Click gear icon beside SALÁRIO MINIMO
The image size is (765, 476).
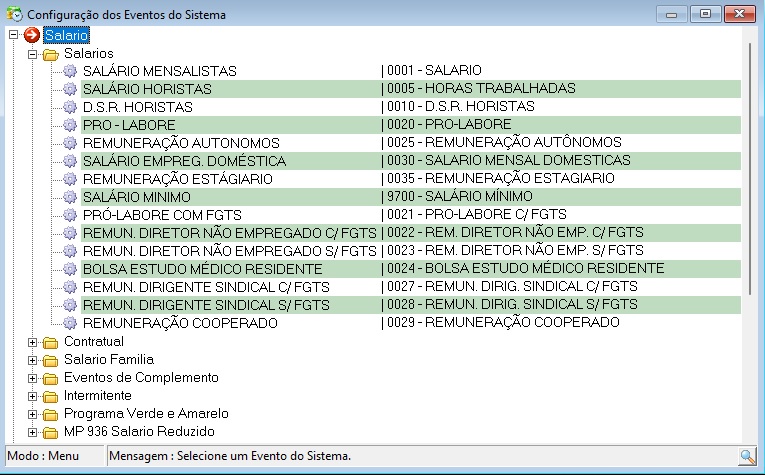tap(70, 197)
